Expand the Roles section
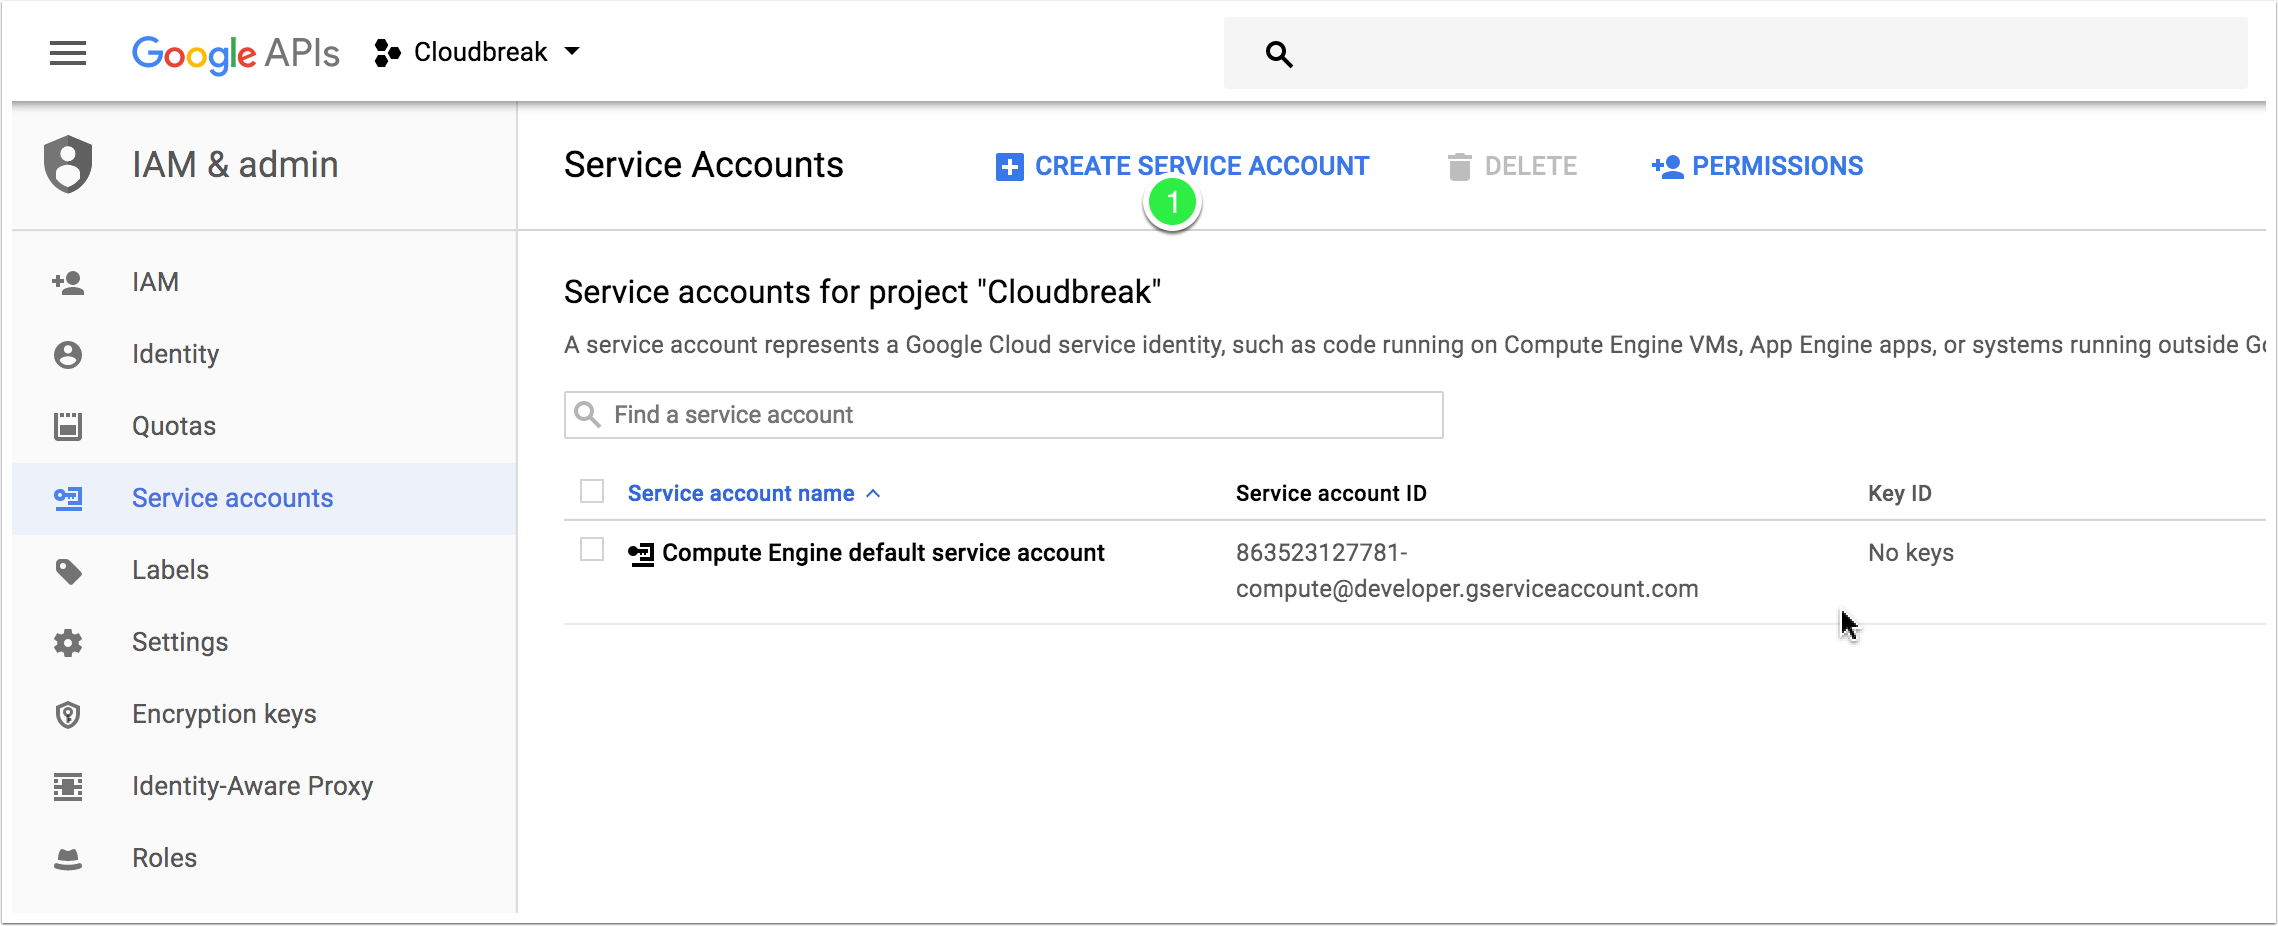 coord(163,857)
